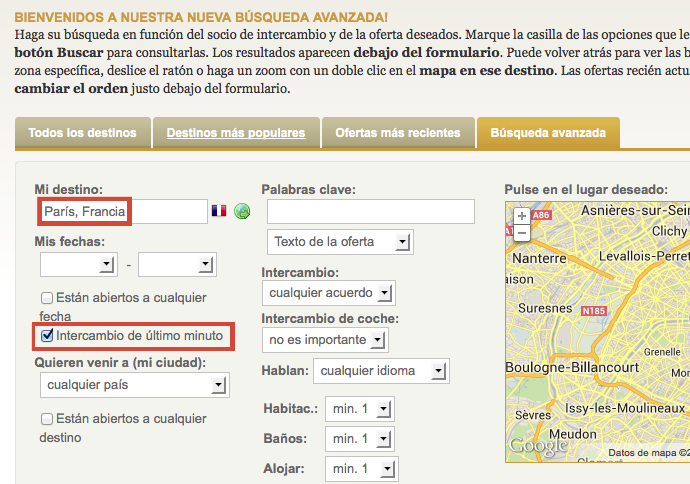Screen dimensions: 690x484
Task: Click Issy-les-Moulineaux on the map
Action: [x=625, y=408]
